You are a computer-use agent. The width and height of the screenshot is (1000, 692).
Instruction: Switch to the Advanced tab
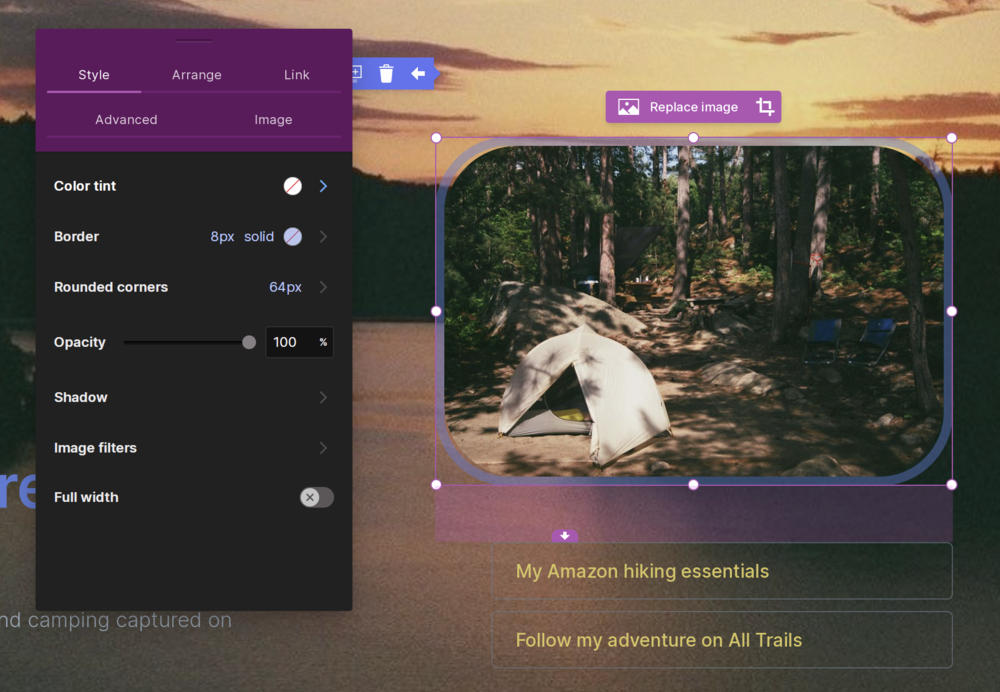point(126,119)
